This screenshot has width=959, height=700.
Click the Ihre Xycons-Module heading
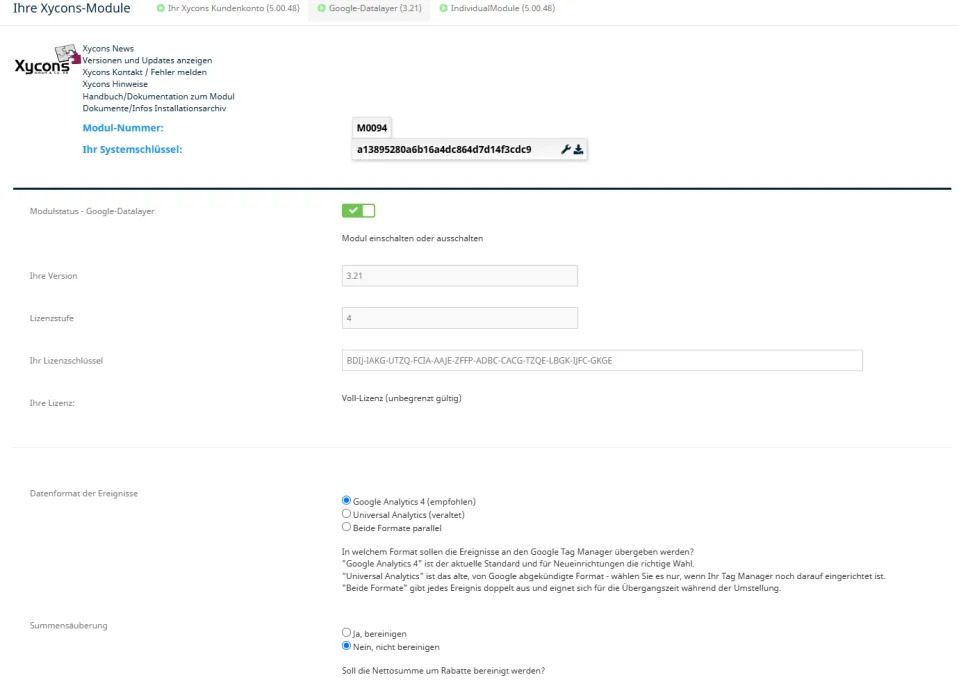click(72, 9)
